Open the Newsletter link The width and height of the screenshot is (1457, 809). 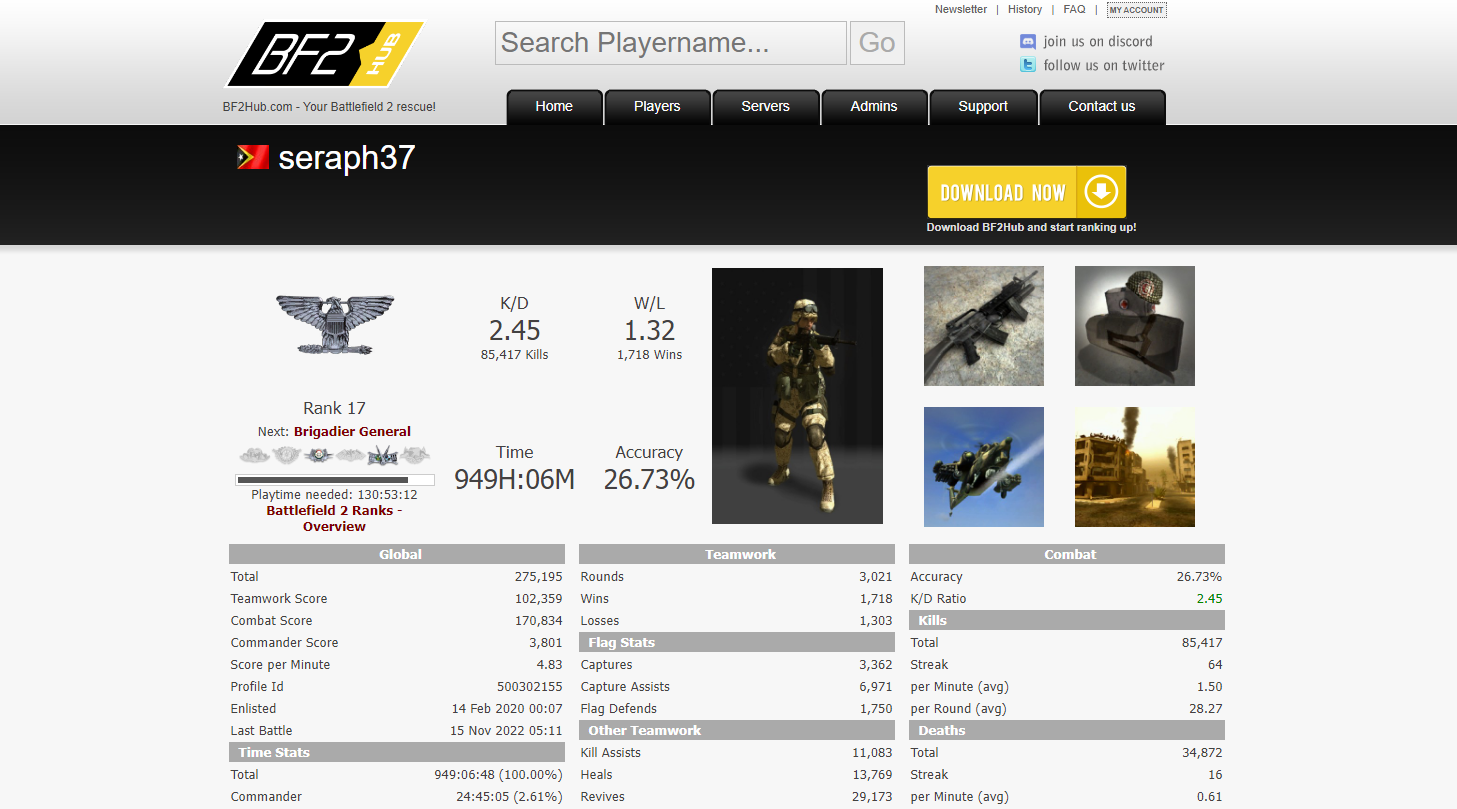[961, 9]
